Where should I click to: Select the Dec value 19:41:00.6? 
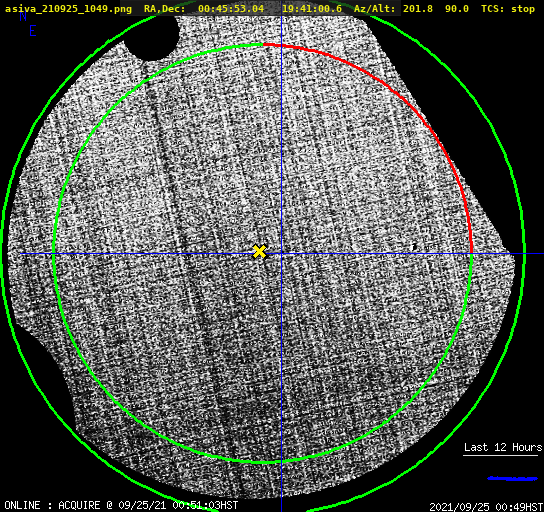click(x=312, y=9)
